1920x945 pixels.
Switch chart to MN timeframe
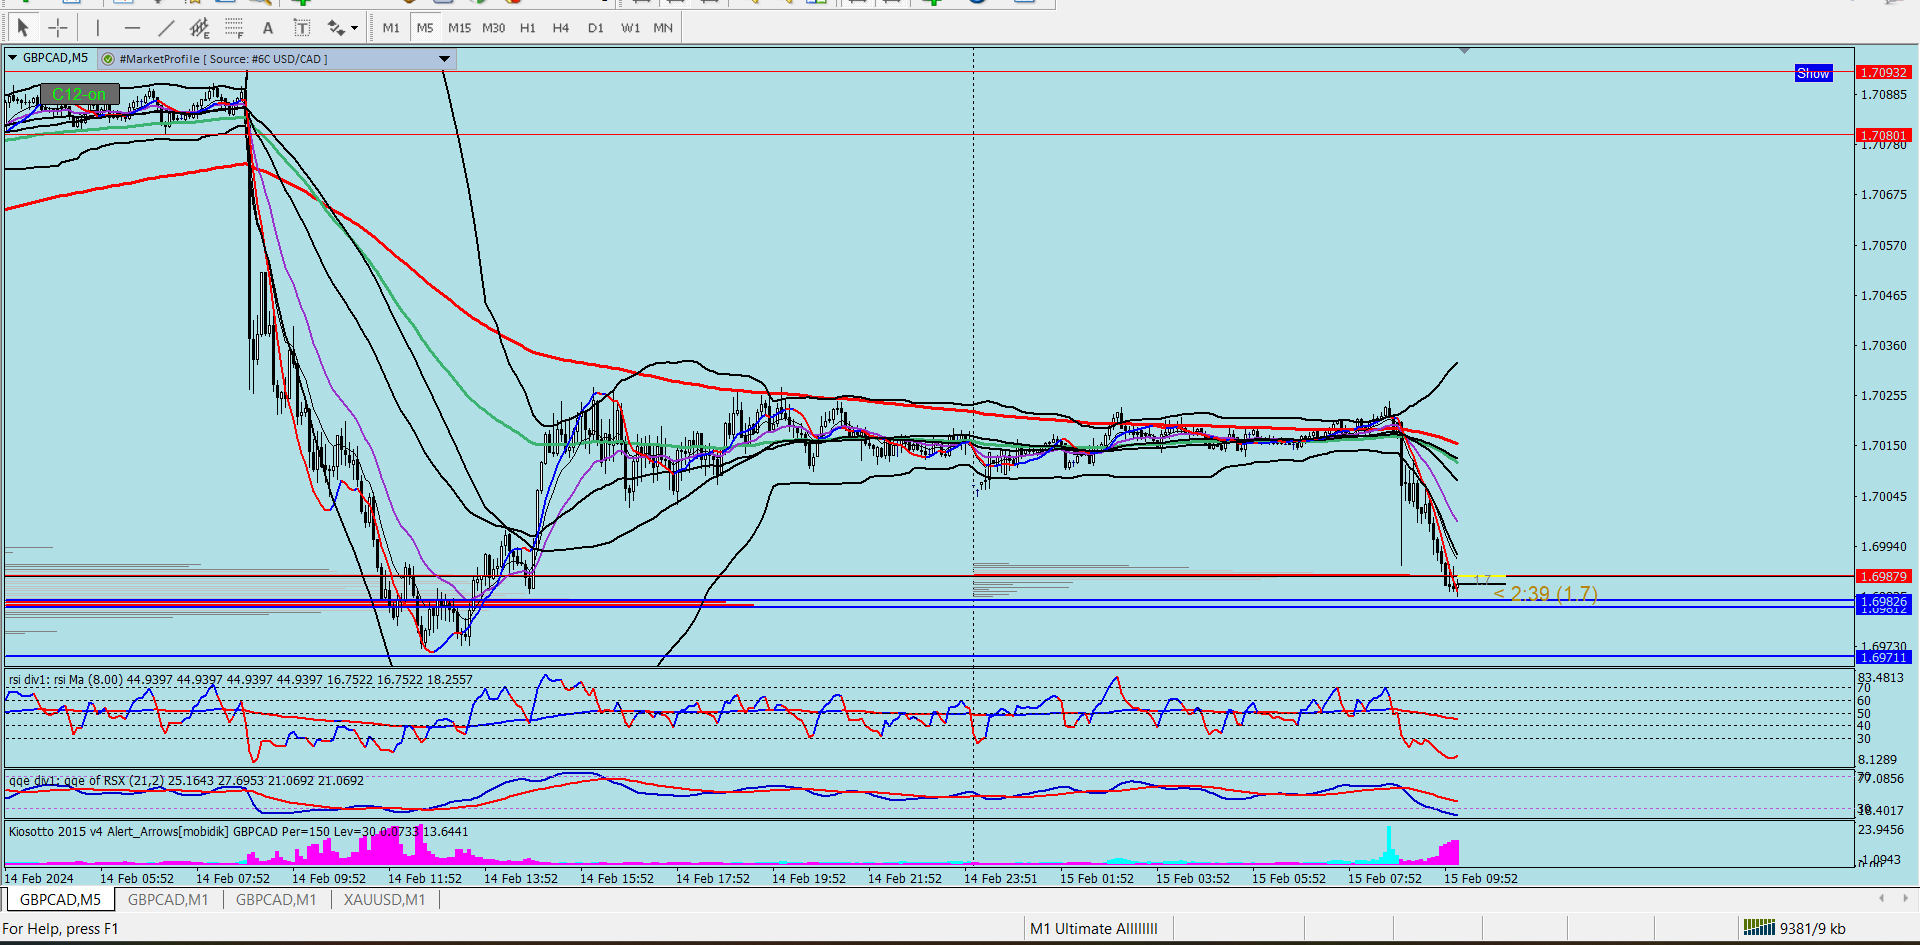pyautogui.click(x=663, y=28)
